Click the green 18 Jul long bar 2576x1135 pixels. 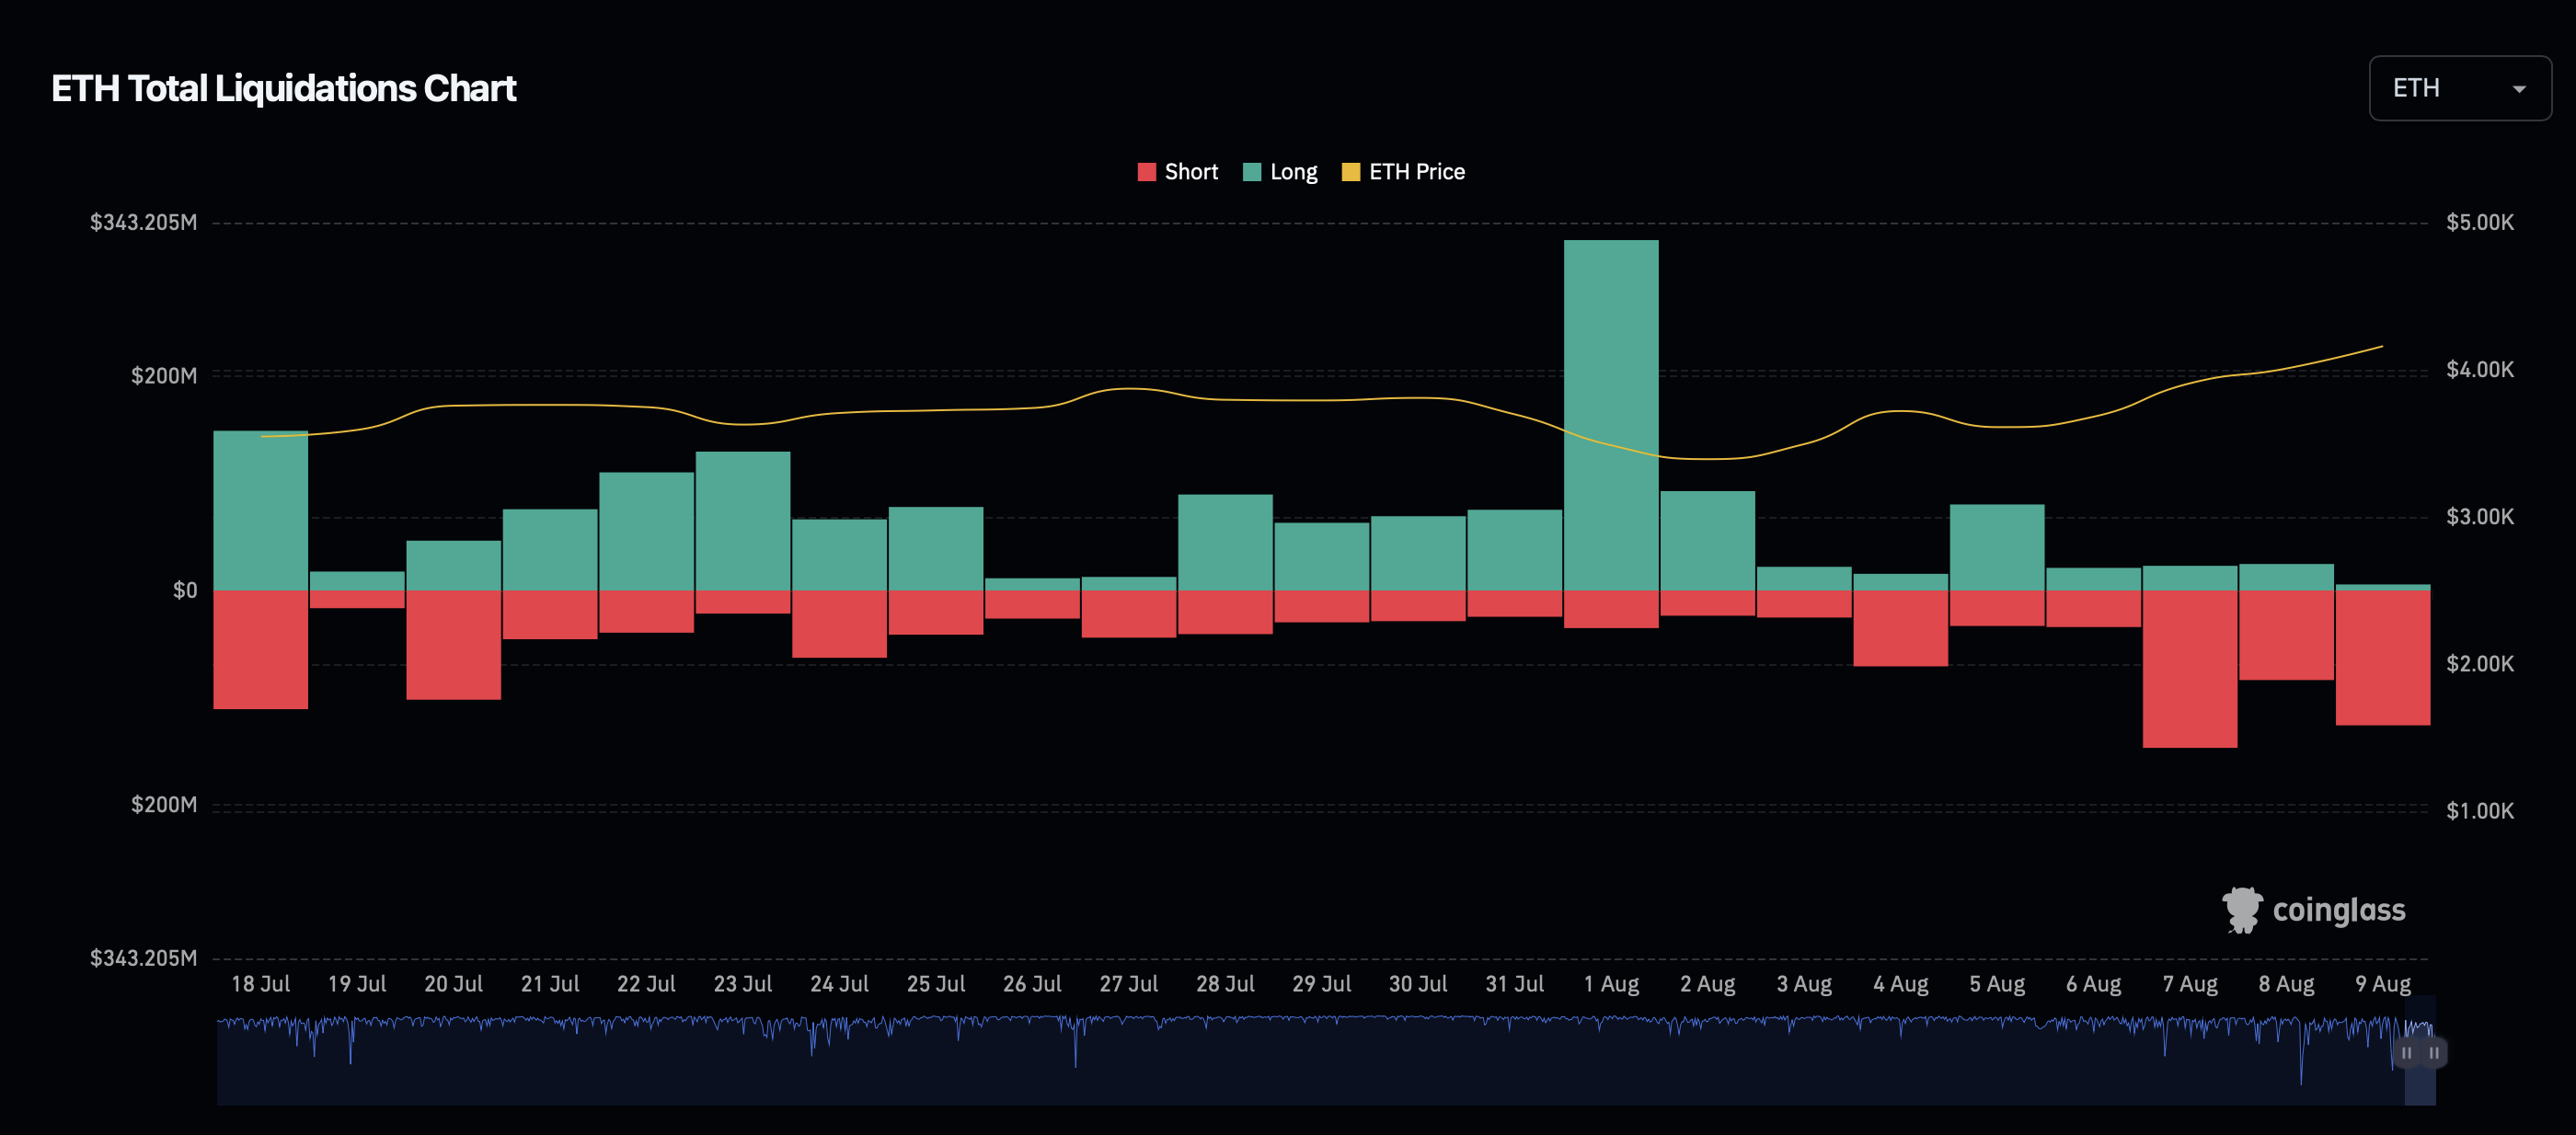tap(260, 510)
